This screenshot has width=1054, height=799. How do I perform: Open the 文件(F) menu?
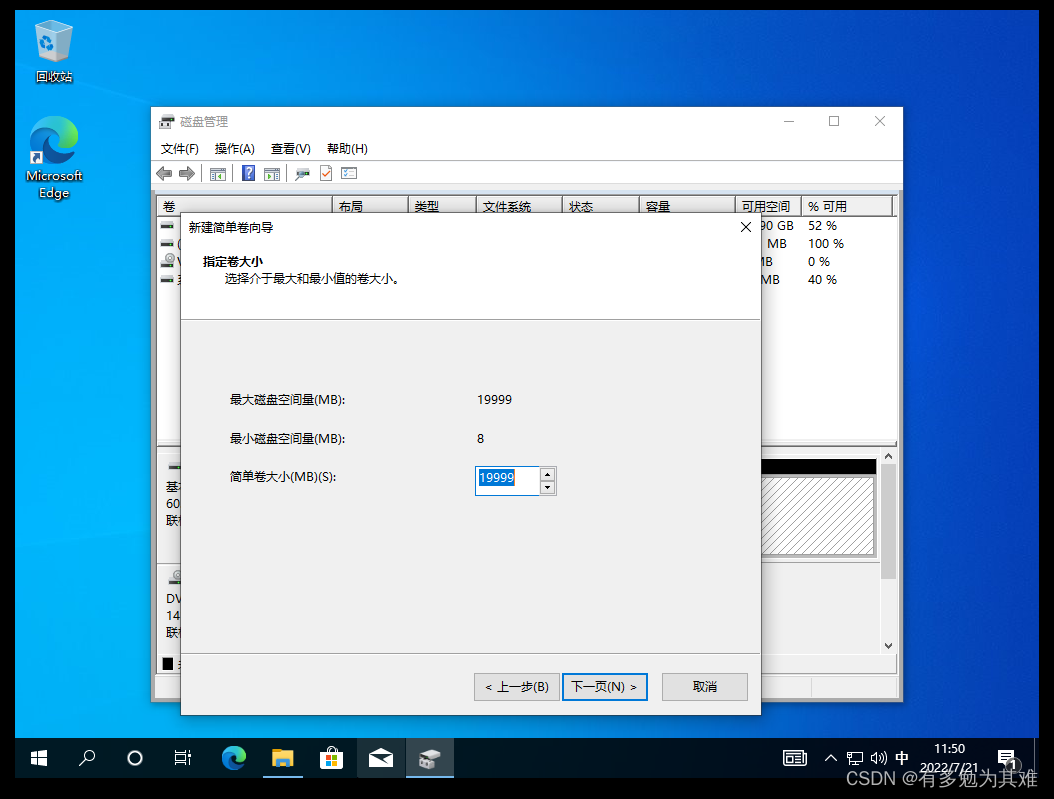click(179, 149)
